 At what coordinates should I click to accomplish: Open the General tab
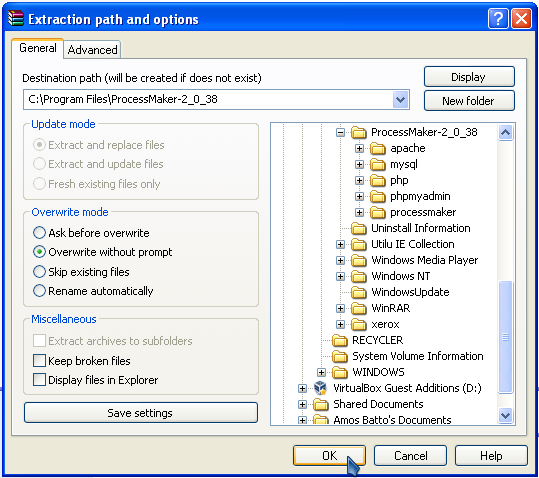click(37, 48)
